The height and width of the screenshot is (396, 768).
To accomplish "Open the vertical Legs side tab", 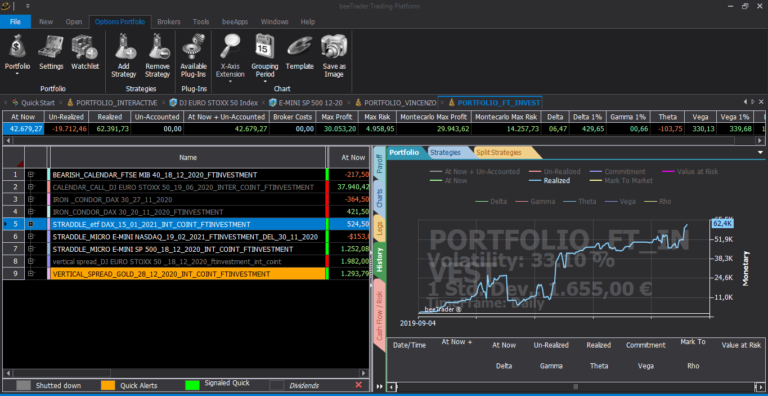I will (379, 229).
